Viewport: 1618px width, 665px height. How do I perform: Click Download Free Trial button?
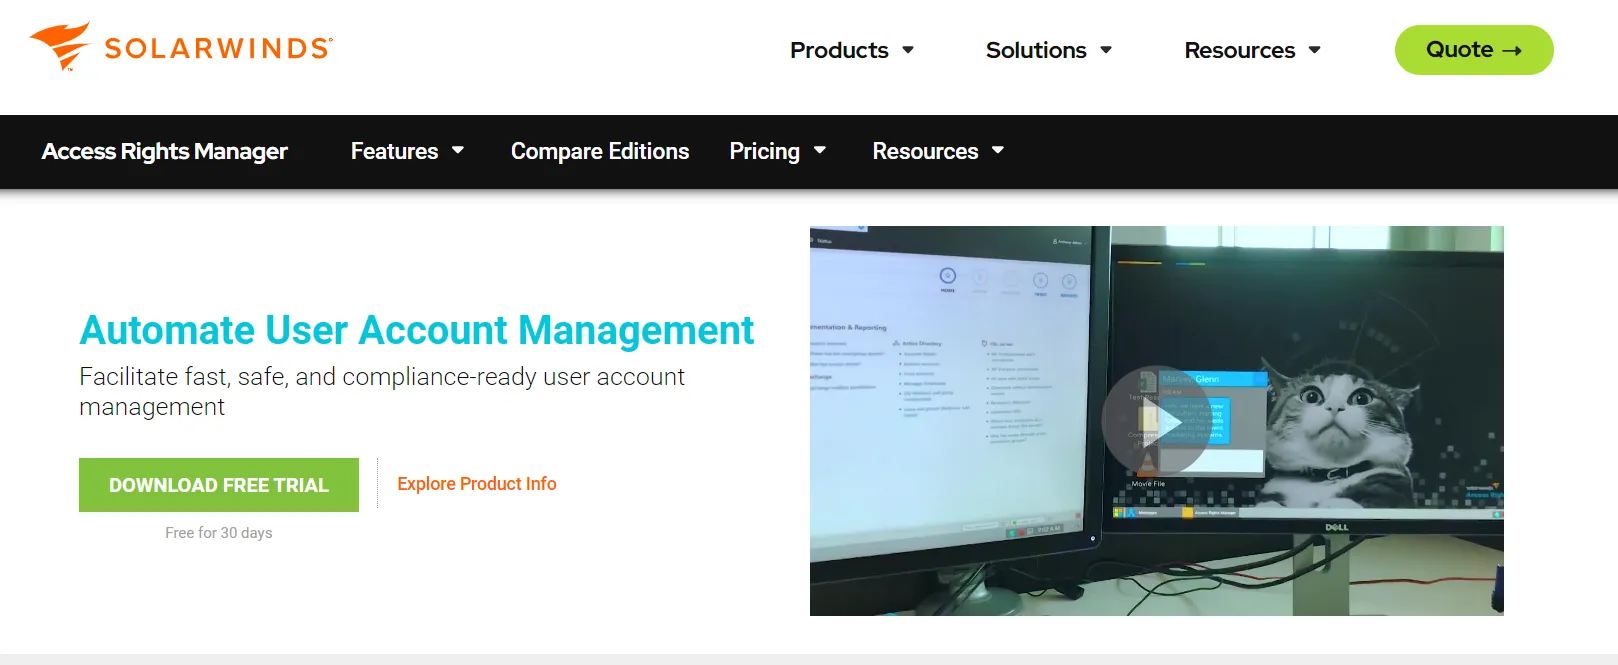tap(219, 485)
